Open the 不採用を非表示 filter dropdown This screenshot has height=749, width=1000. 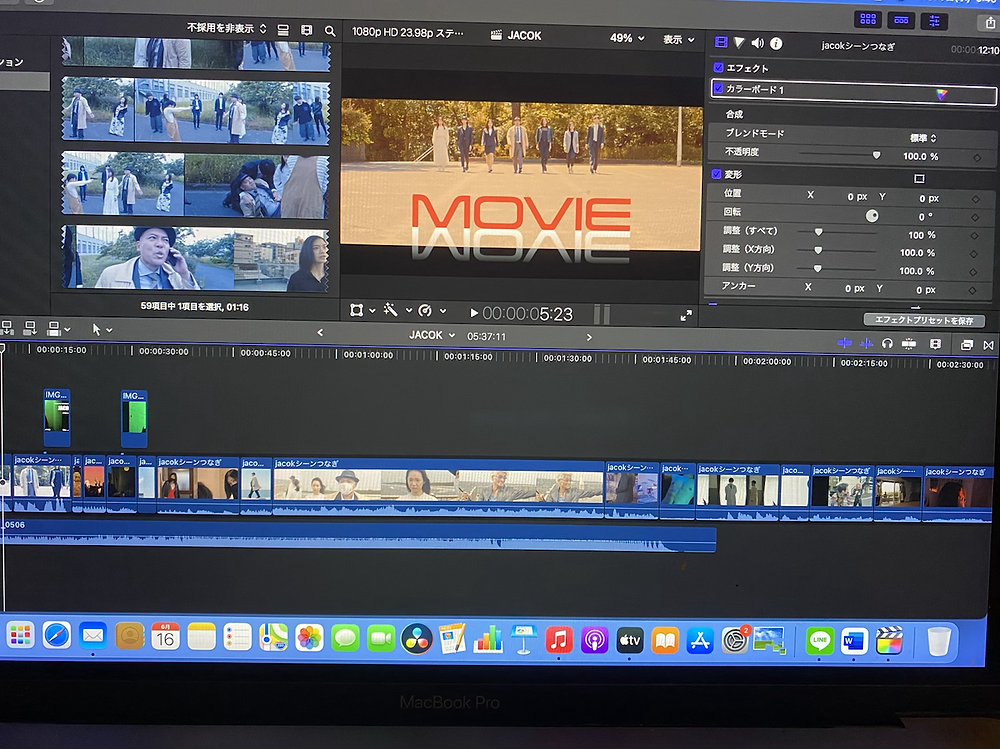(226, 28)
